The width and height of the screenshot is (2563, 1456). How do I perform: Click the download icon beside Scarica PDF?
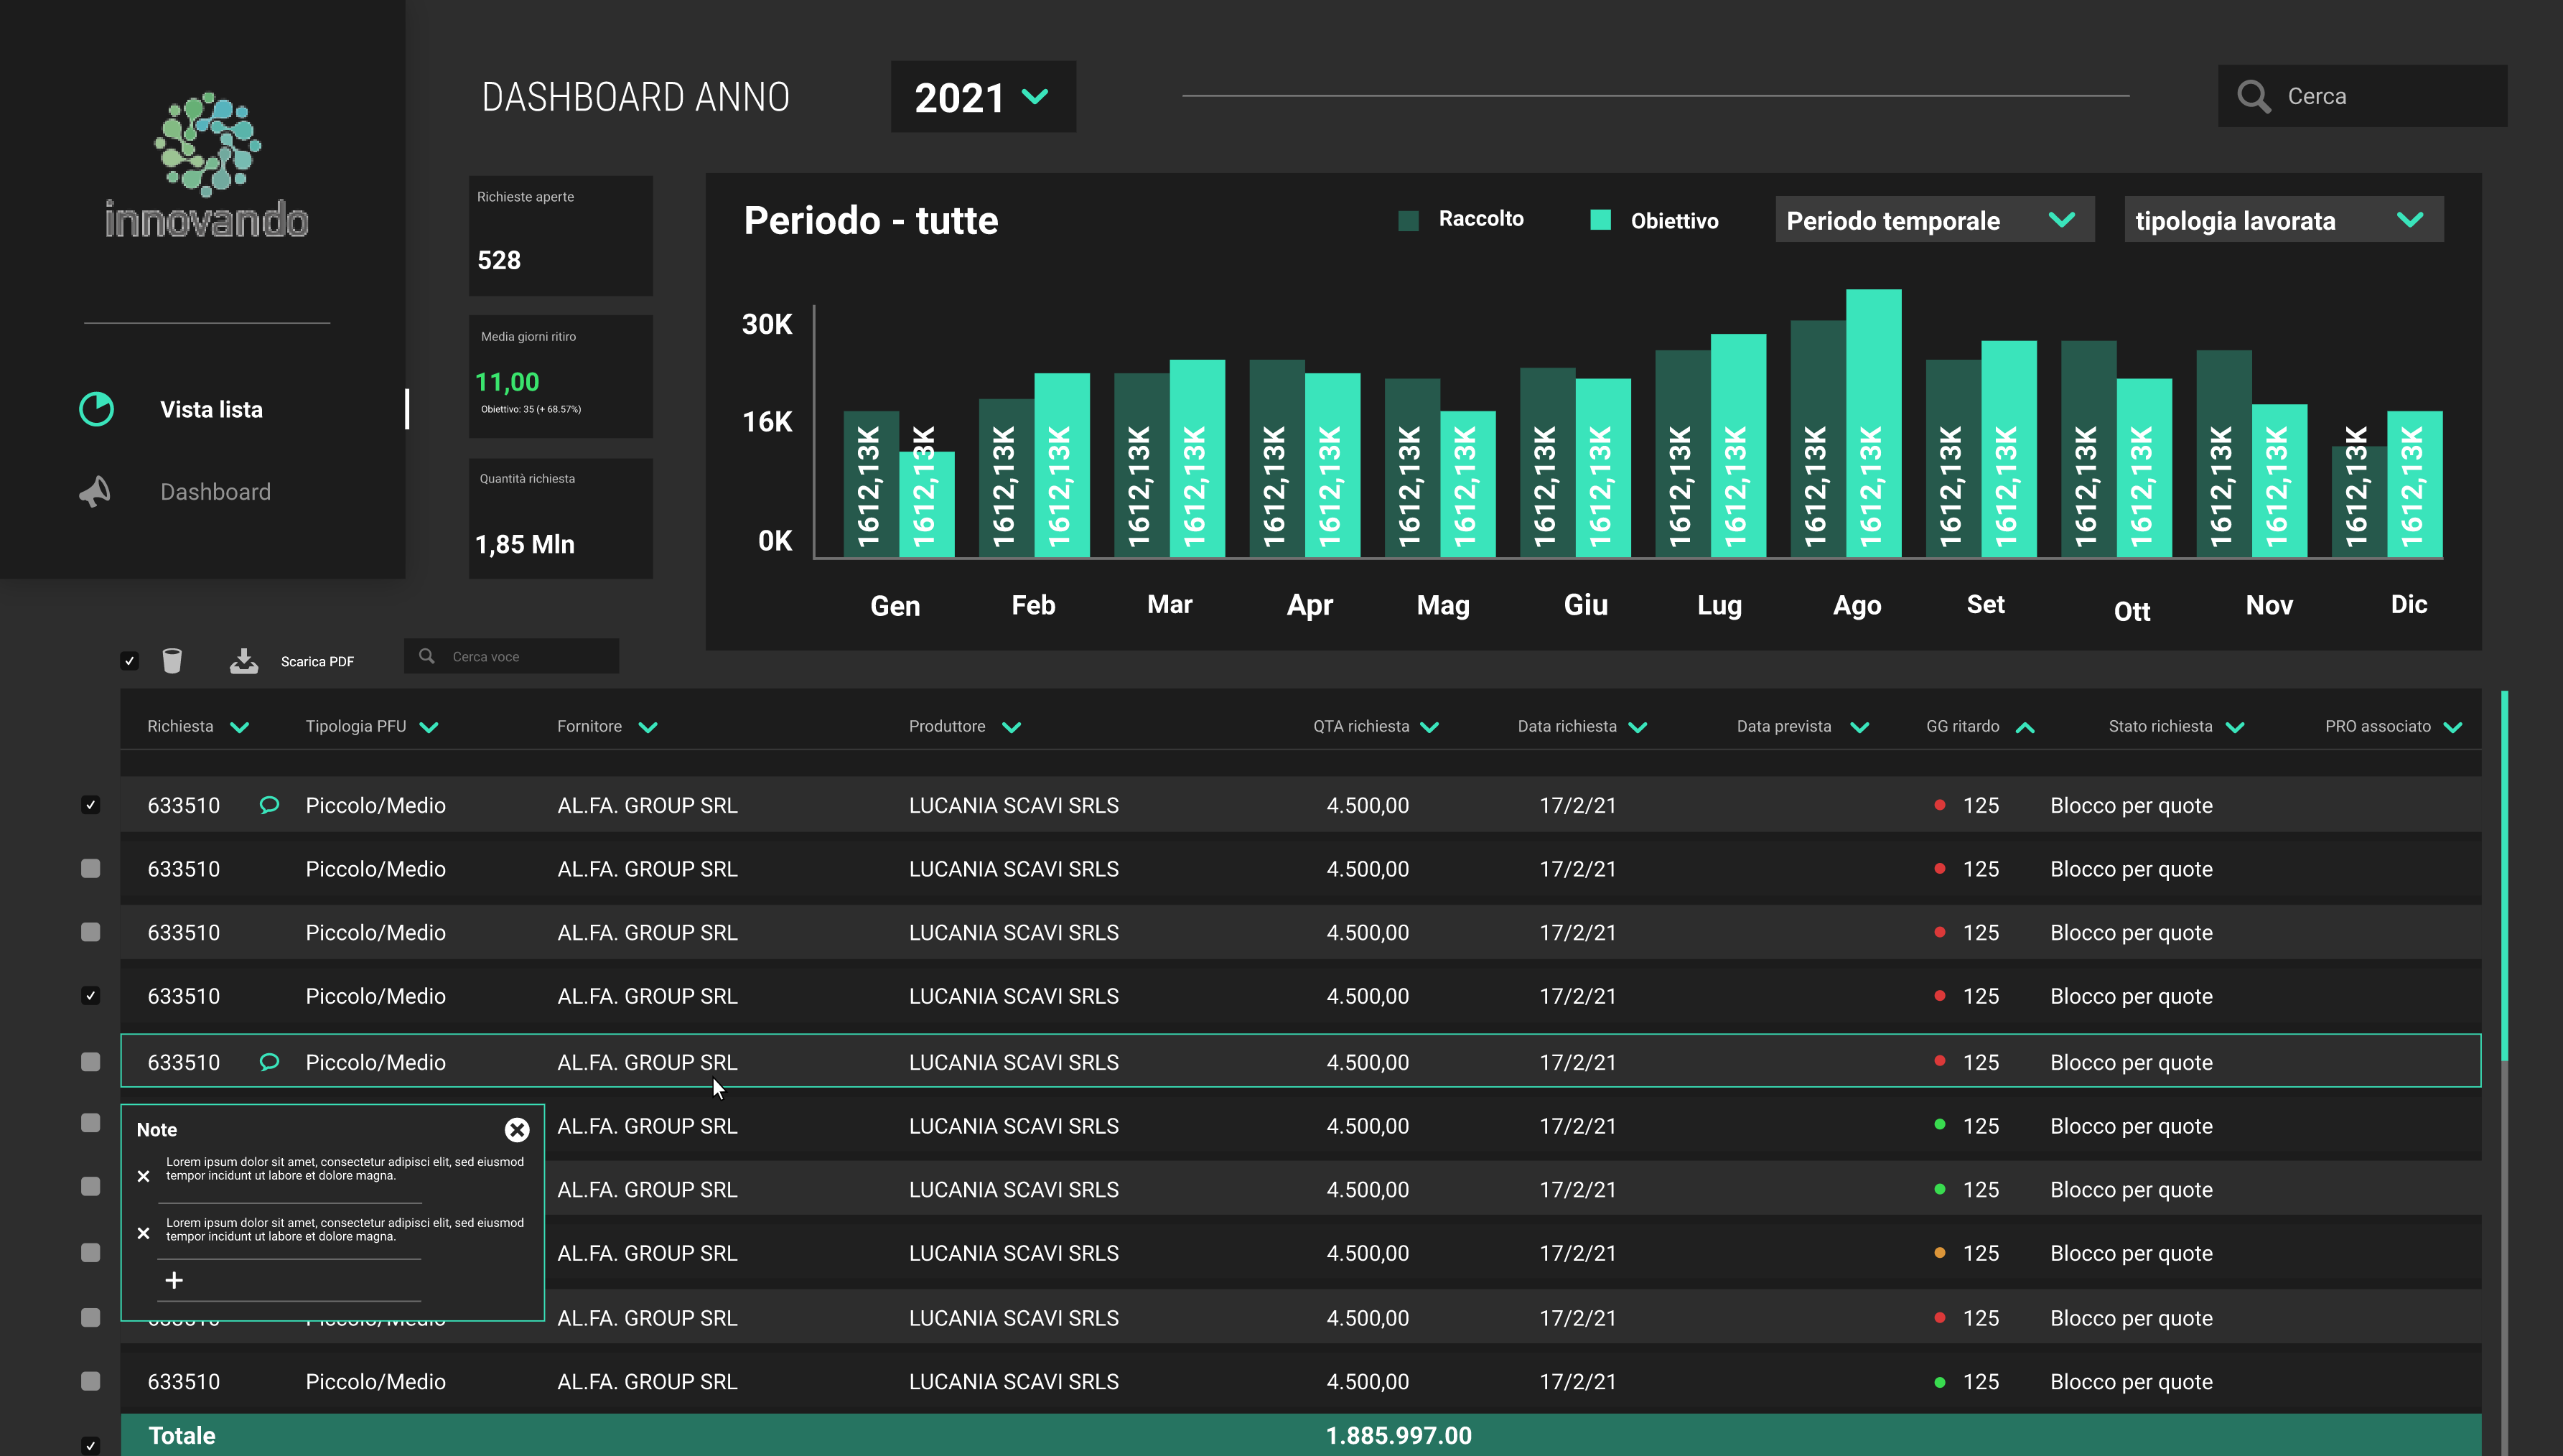(x=244, y=661)
